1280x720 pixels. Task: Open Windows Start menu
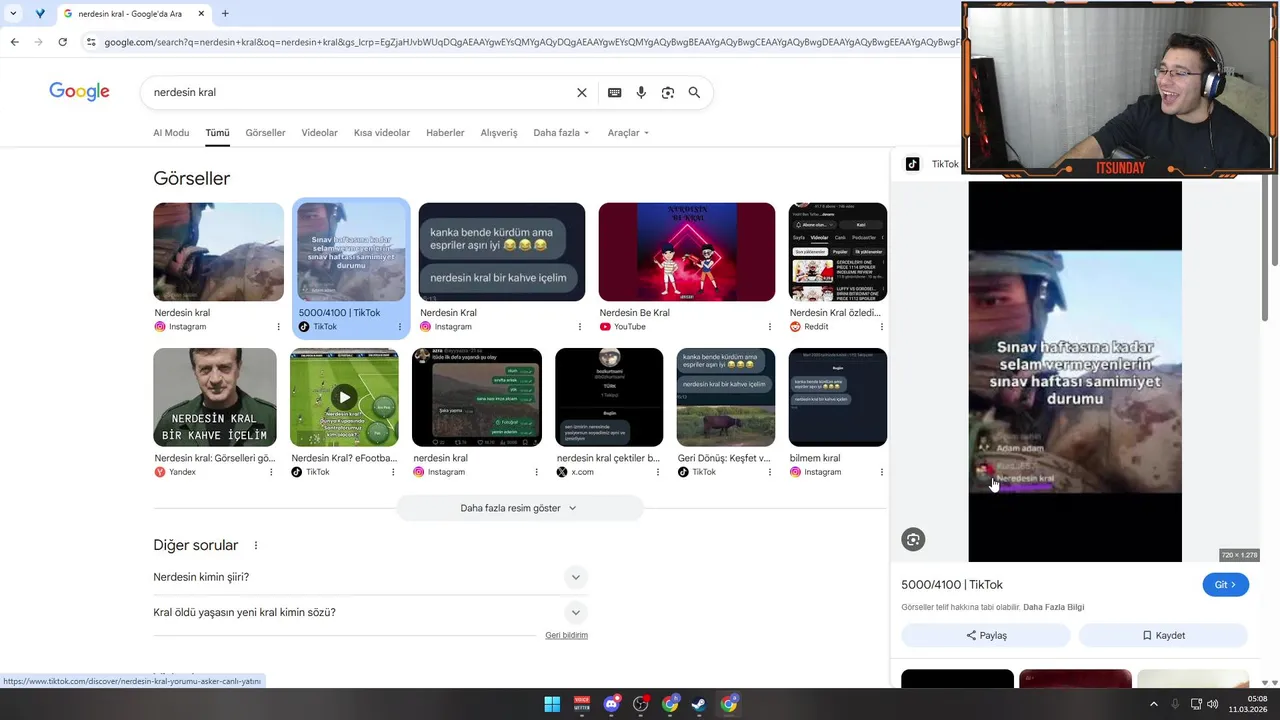[x=552, y=704]
